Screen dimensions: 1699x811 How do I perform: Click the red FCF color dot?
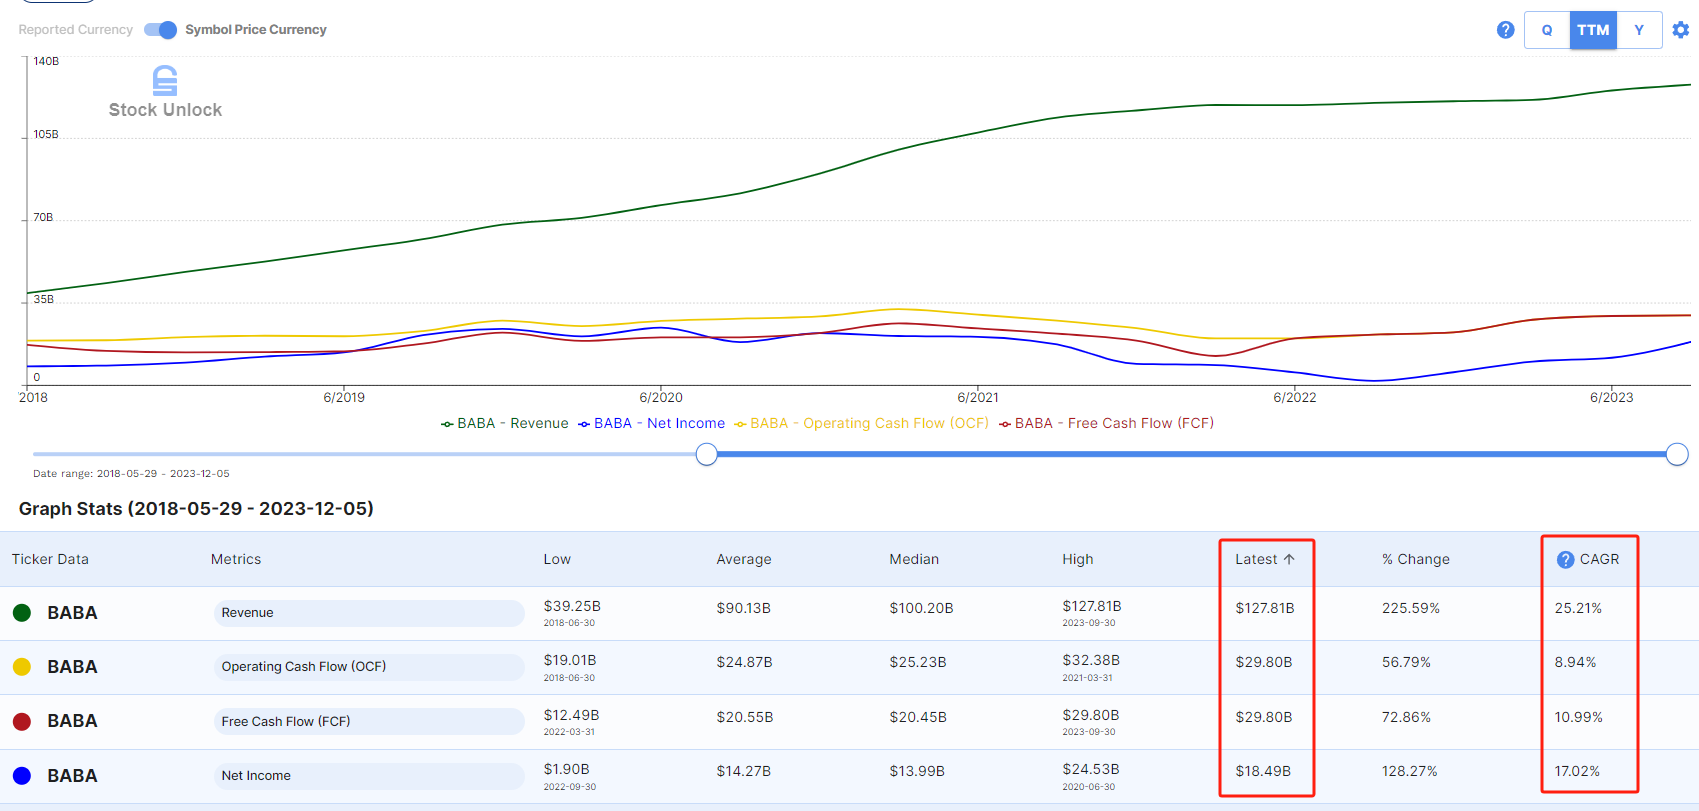22,721
